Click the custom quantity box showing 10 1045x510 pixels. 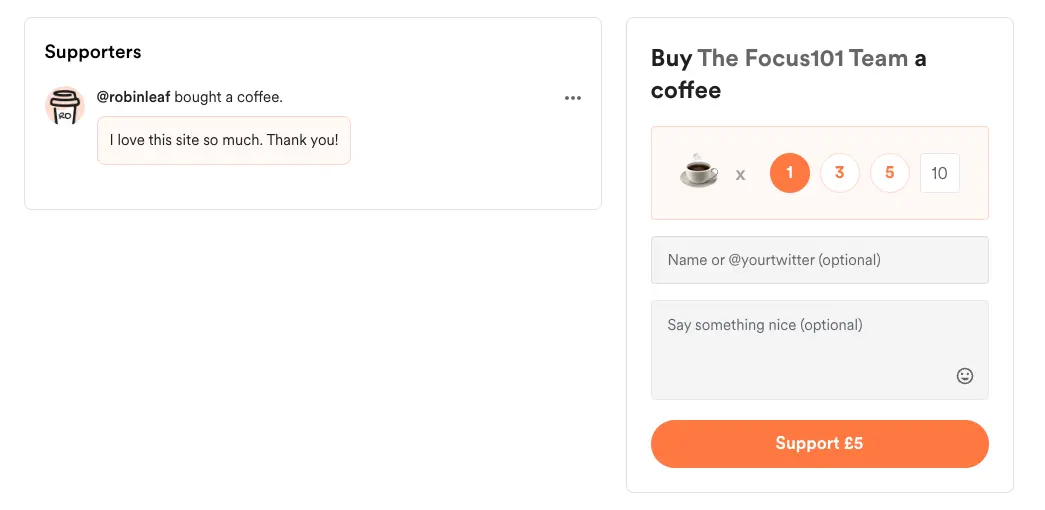[x=939, y=173]
